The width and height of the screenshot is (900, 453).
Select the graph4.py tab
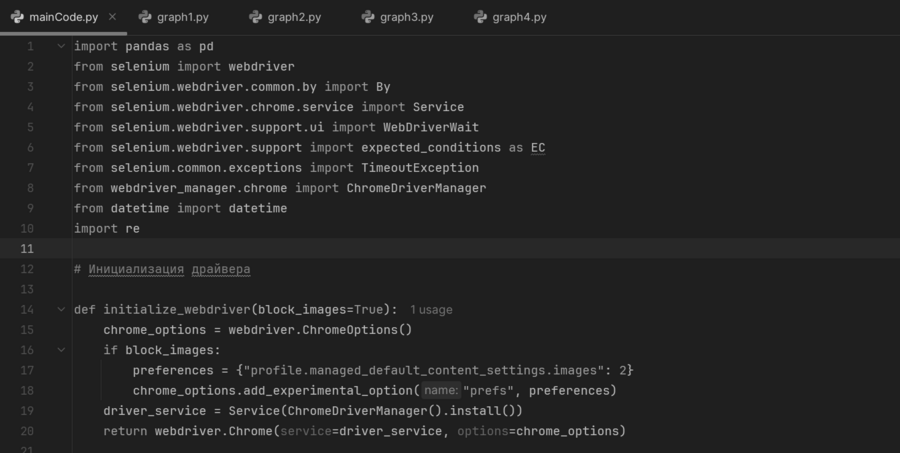click(518, 17)
